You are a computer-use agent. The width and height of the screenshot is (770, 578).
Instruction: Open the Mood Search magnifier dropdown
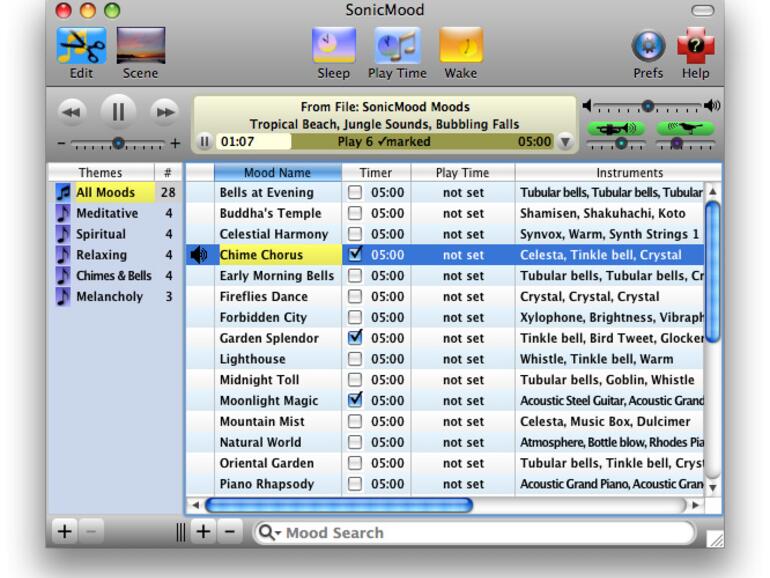point(269,533)
